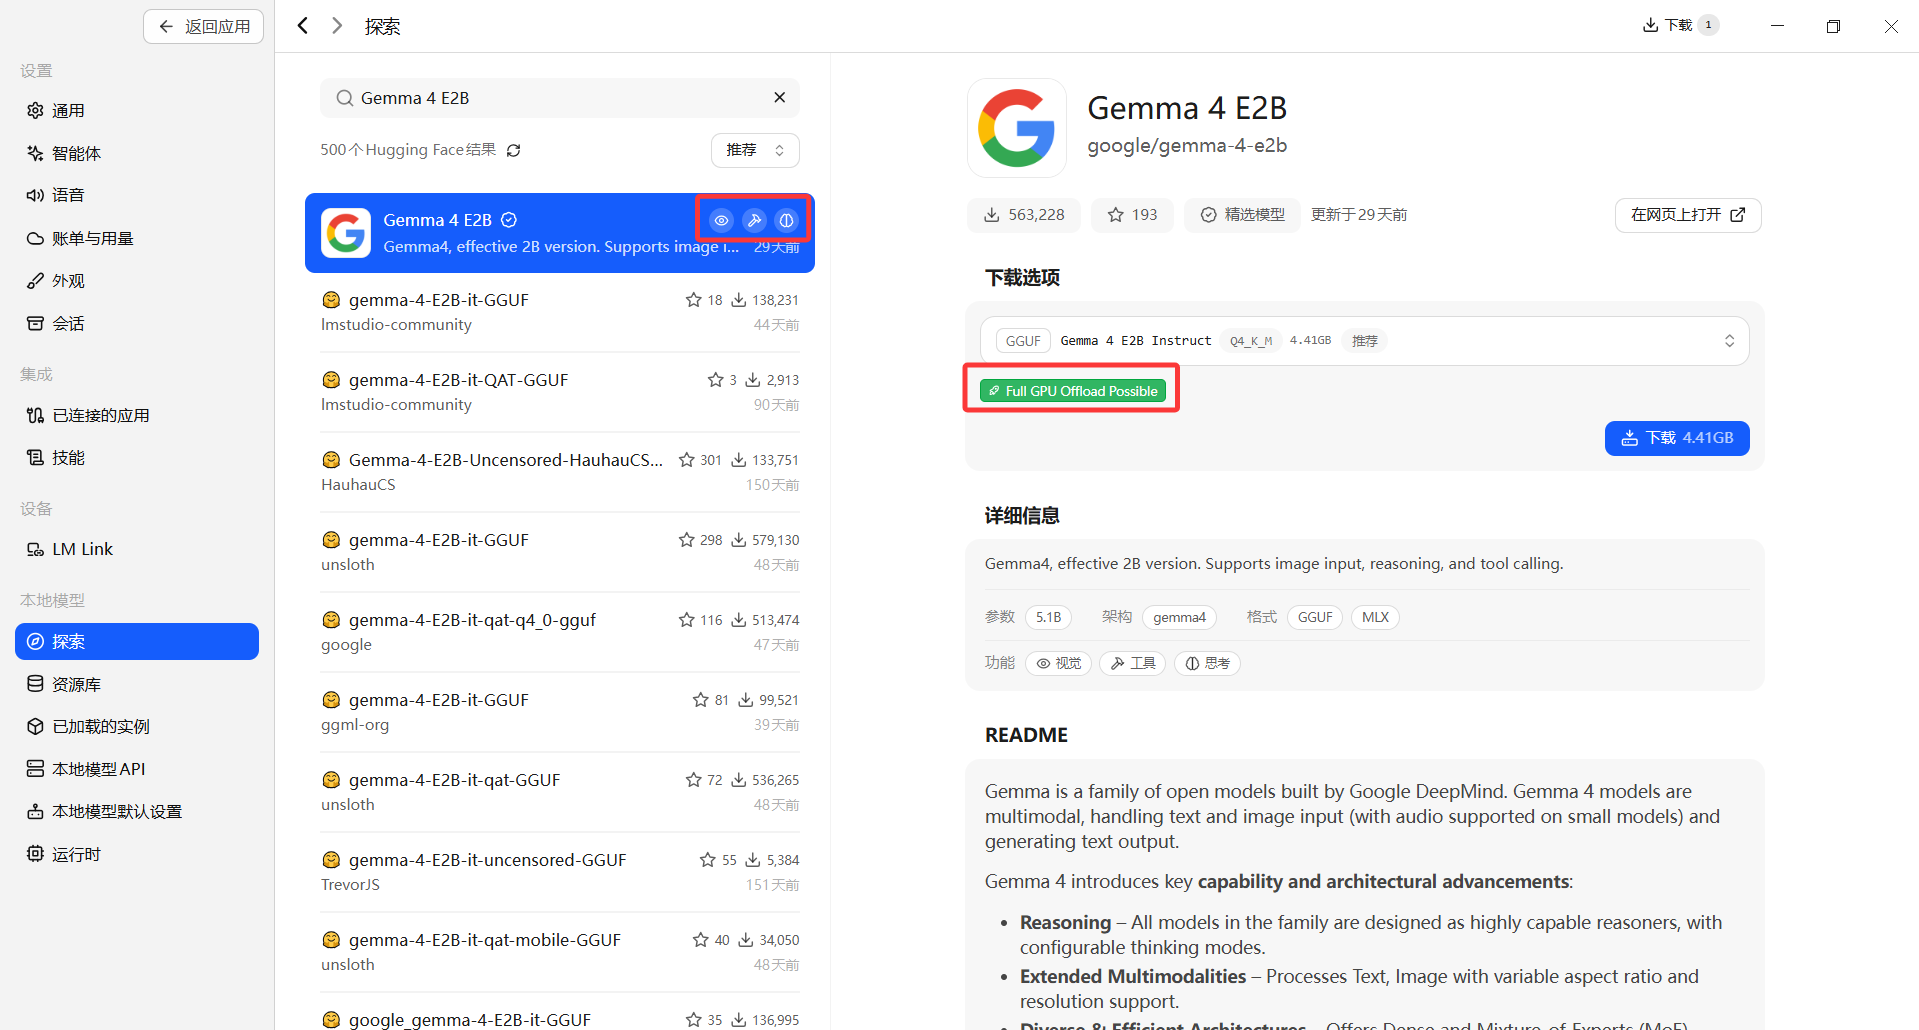Open the 推荐 sort dropdown

(755, 150)
